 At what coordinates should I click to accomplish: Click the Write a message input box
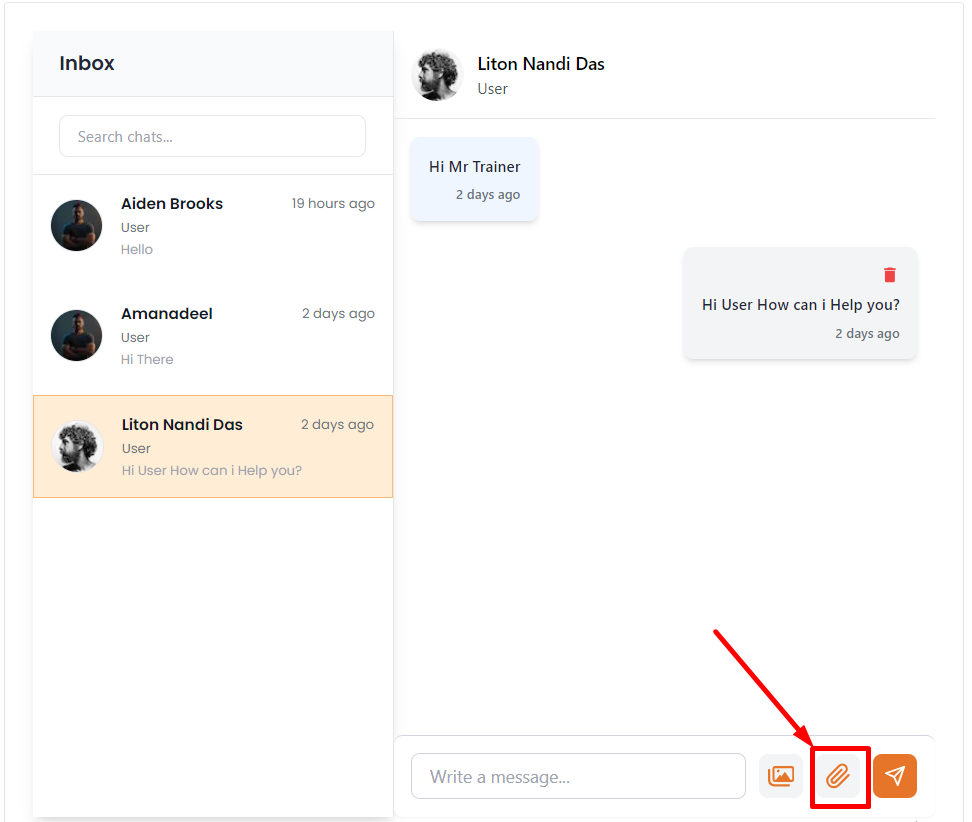578,776
